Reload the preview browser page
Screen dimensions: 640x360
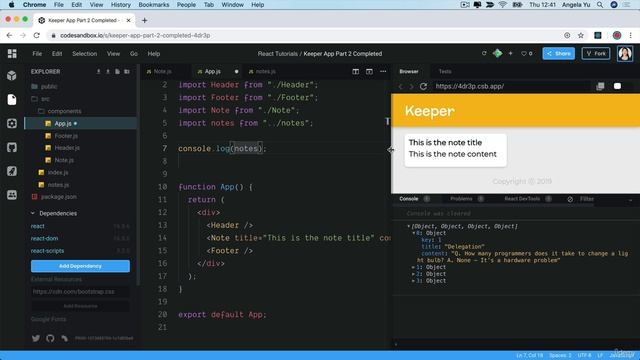click(x=423, y=87)
